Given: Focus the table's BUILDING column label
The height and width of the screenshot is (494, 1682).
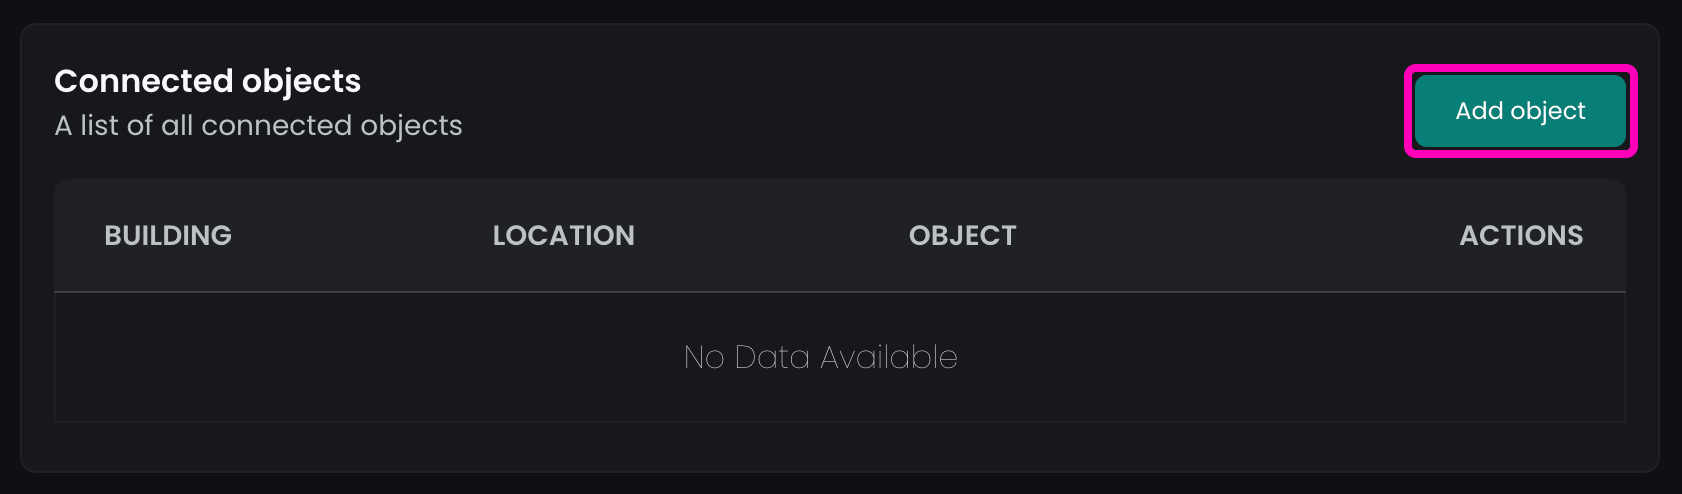Looking at the screenshot, I should (168, 236).
